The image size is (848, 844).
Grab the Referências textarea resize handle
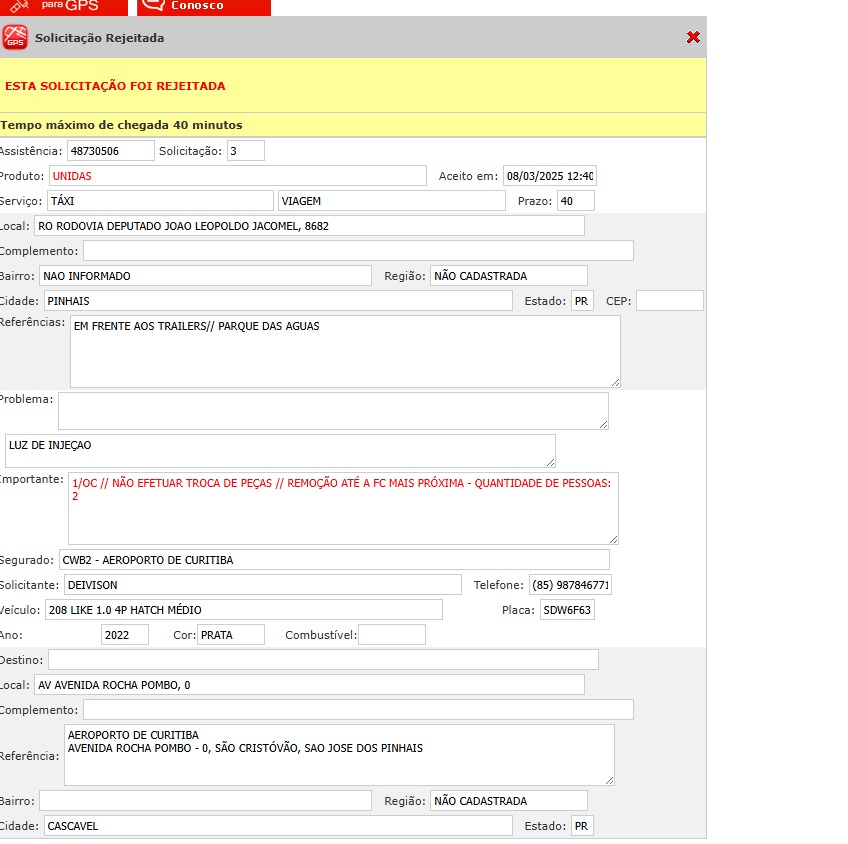tap(615, 382)
